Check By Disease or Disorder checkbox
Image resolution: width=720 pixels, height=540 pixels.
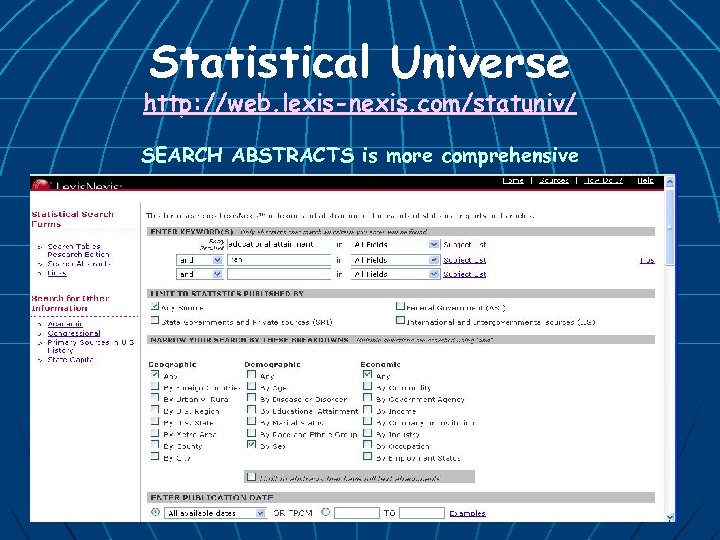coord(251,398)
